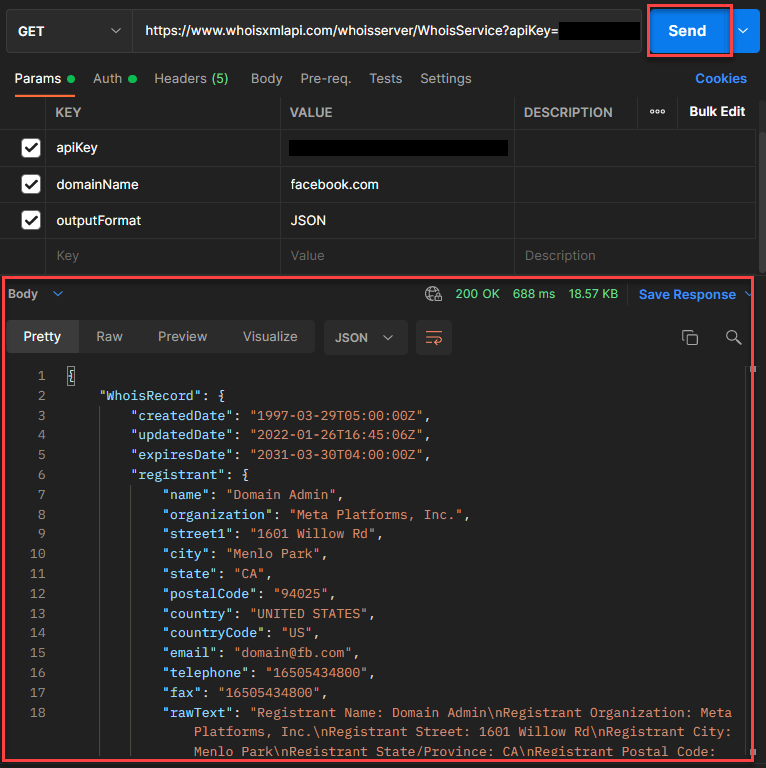
Task: Click the params table vertical scrollbar
Action: coord(762,201)
